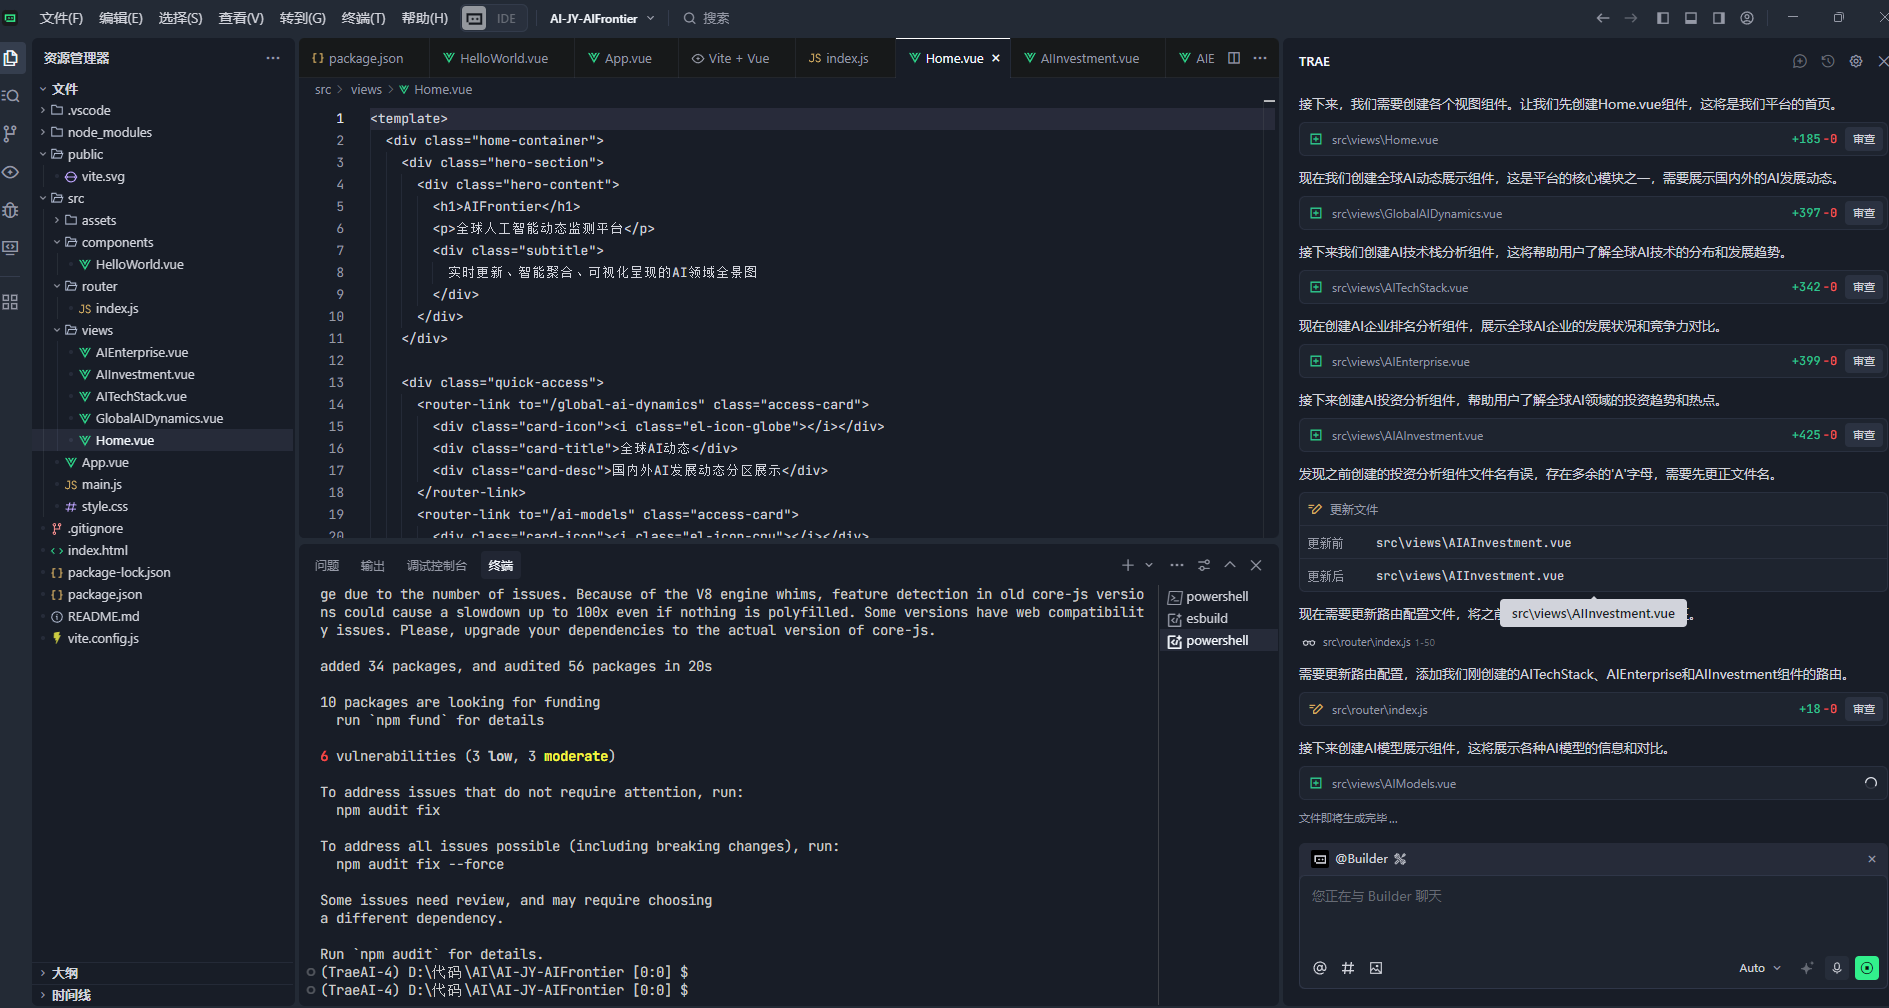Click the first 查看 button for Home.vue
The width and height of the screenshot is (1889, 1008).
coord(1862,139)
